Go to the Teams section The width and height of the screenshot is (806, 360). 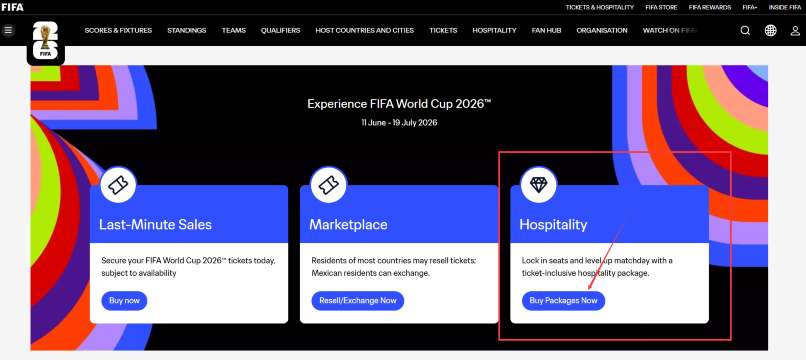pos(234,30)
